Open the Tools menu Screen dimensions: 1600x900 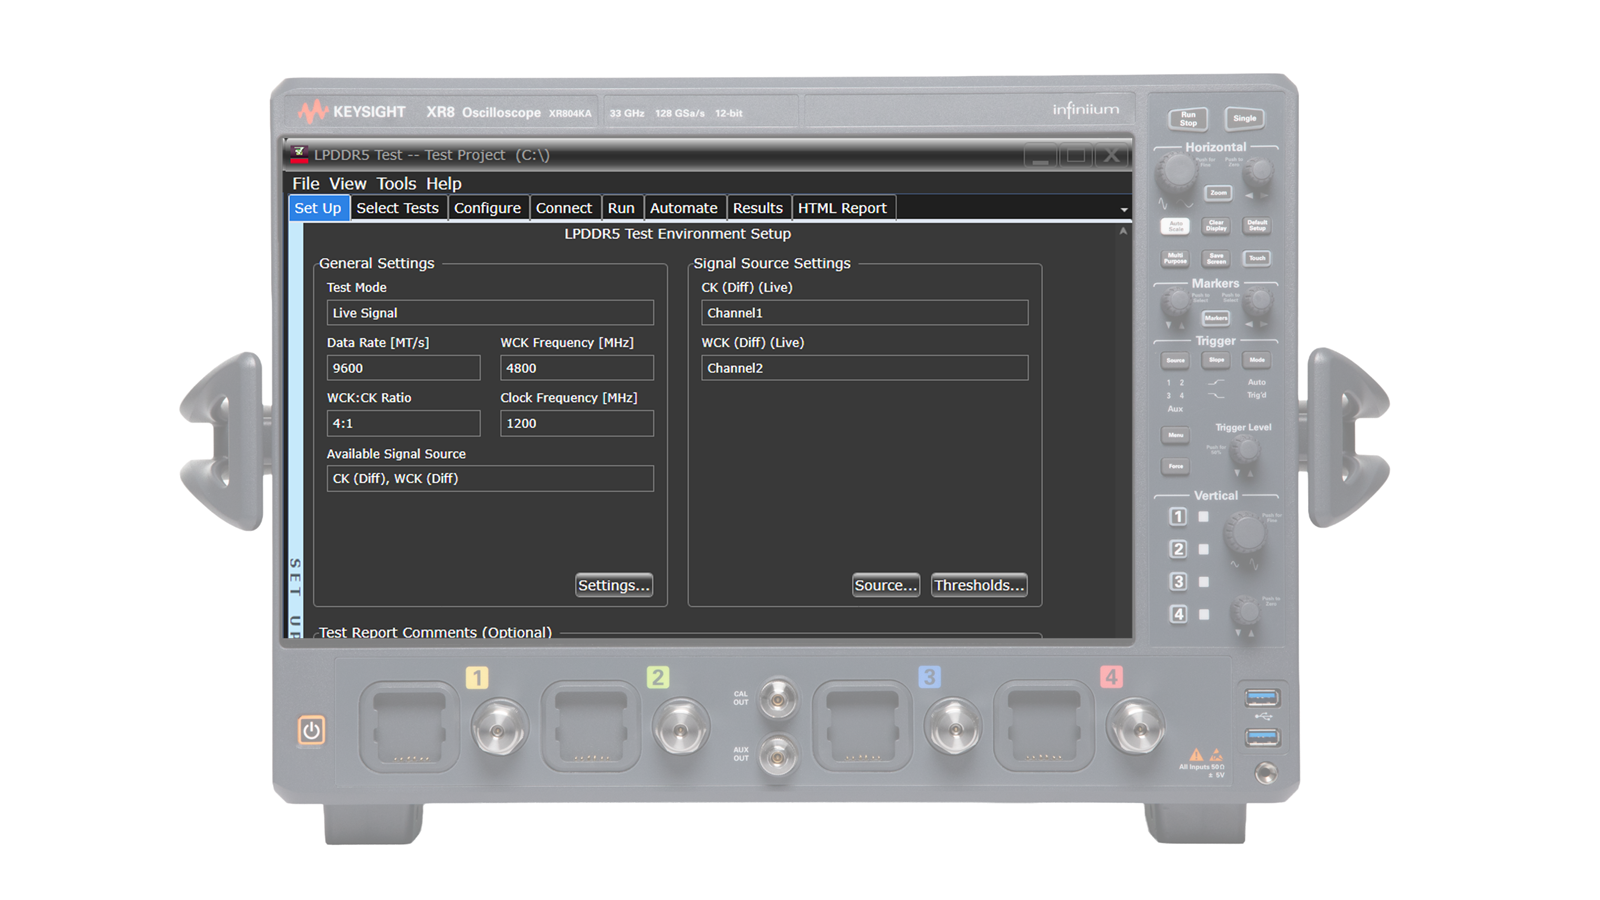(x=396, y=184)
